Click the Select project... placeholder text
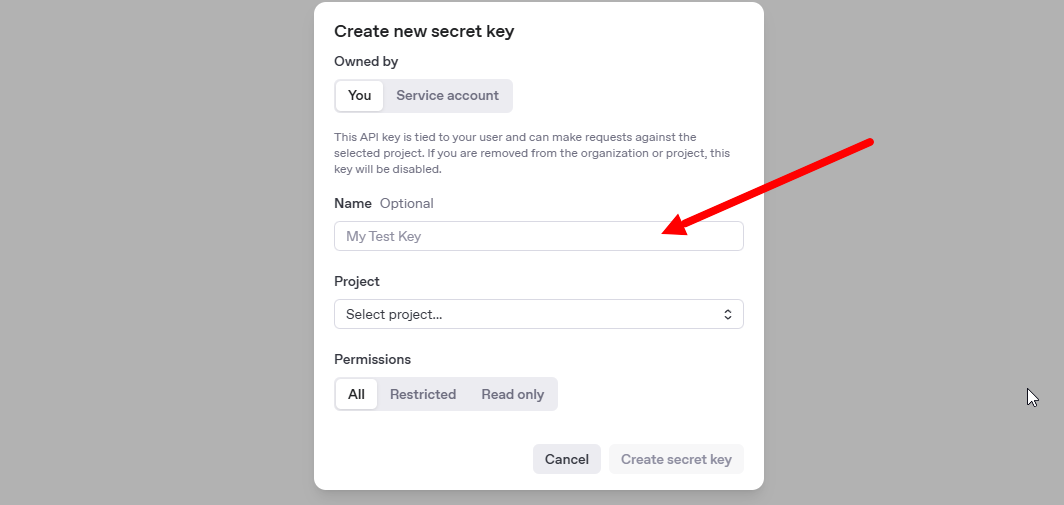This screenshot has width=1064, height=505. 394,314
